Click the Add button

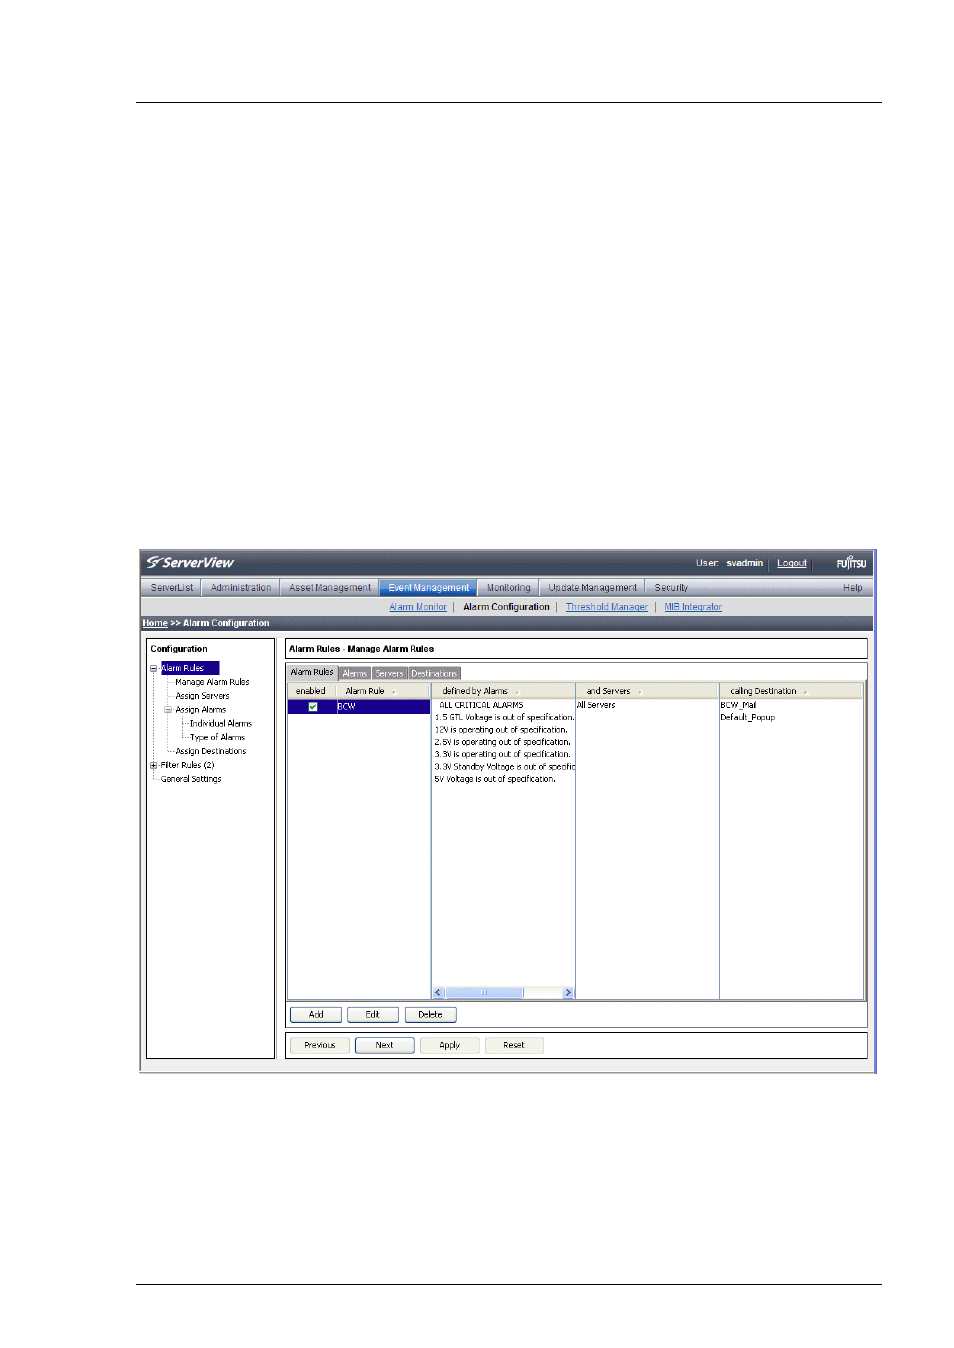point(316,1015)
